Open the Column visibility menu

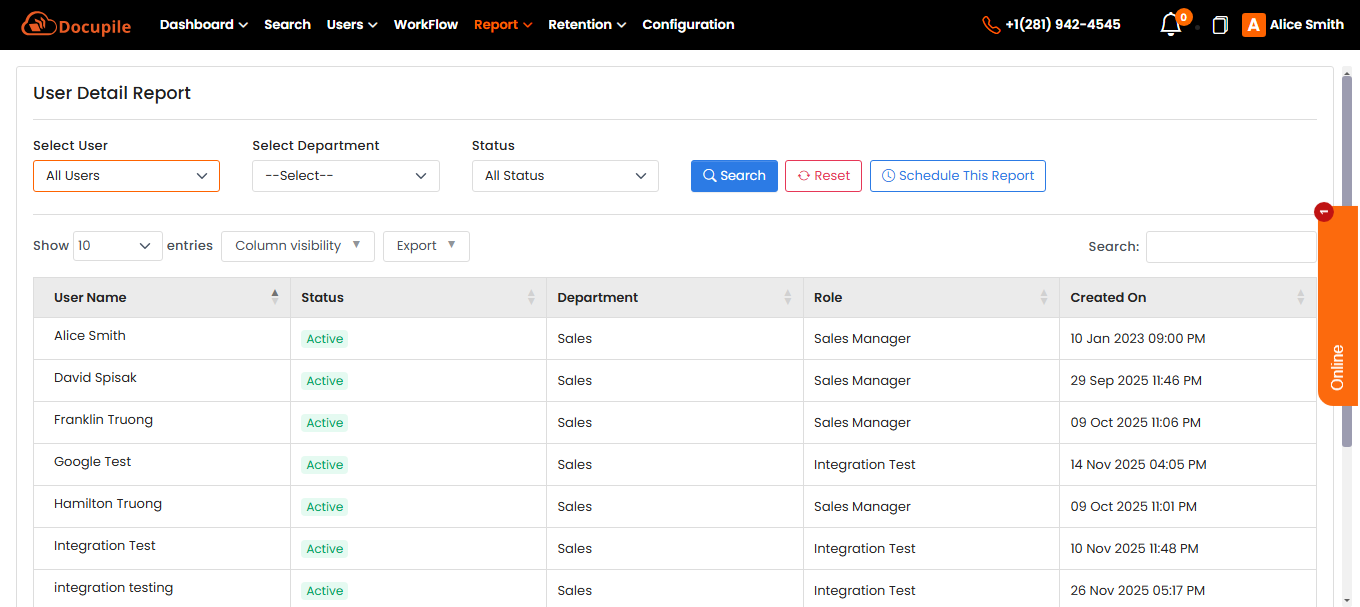pyautogui.click(x=297, y=246)
